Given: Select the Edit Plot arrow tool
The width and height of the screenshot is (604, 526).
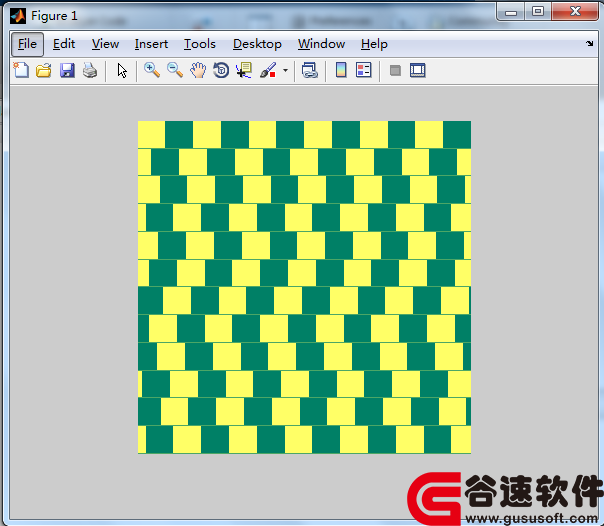Looking at the screenshot, I should (122, 71).
